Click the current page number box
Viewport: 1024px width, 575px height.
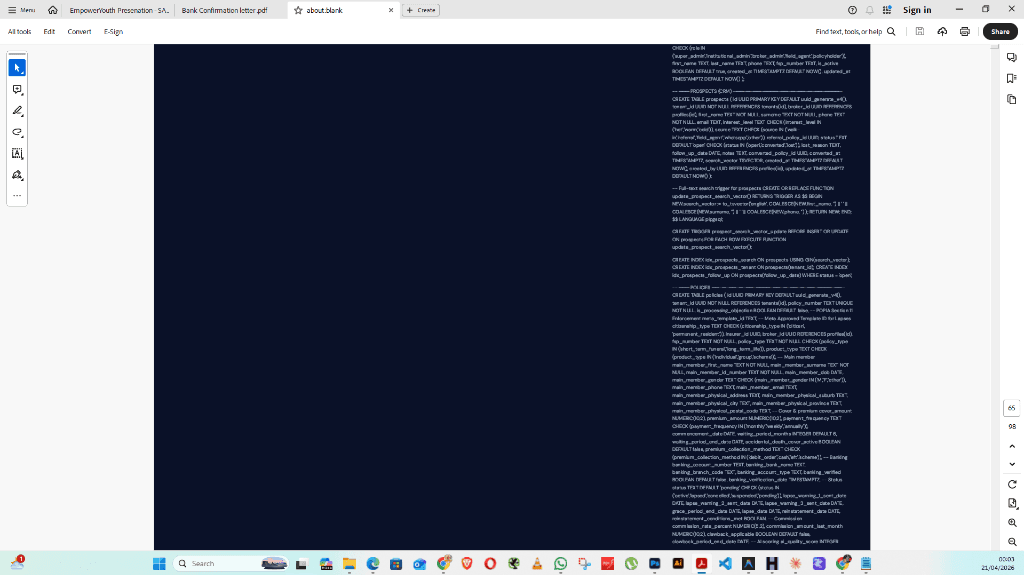click(1011, 408)
